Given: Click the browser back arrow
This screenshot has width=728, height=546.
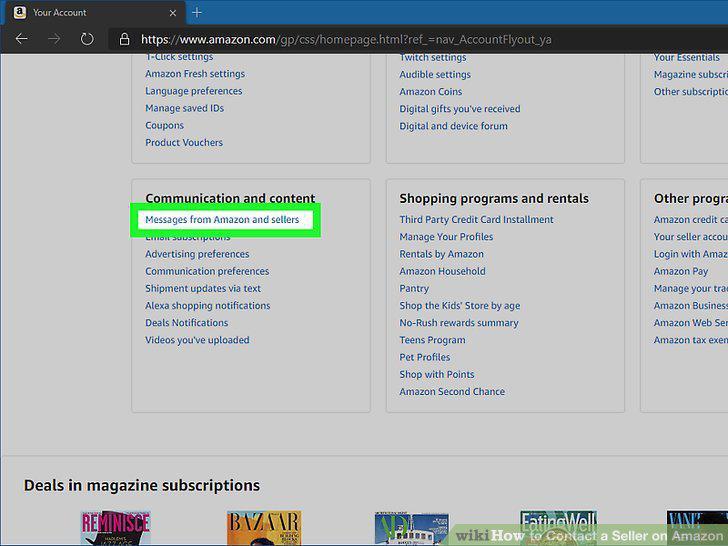Looking at the screenshot, I should (x=21, y=39).
